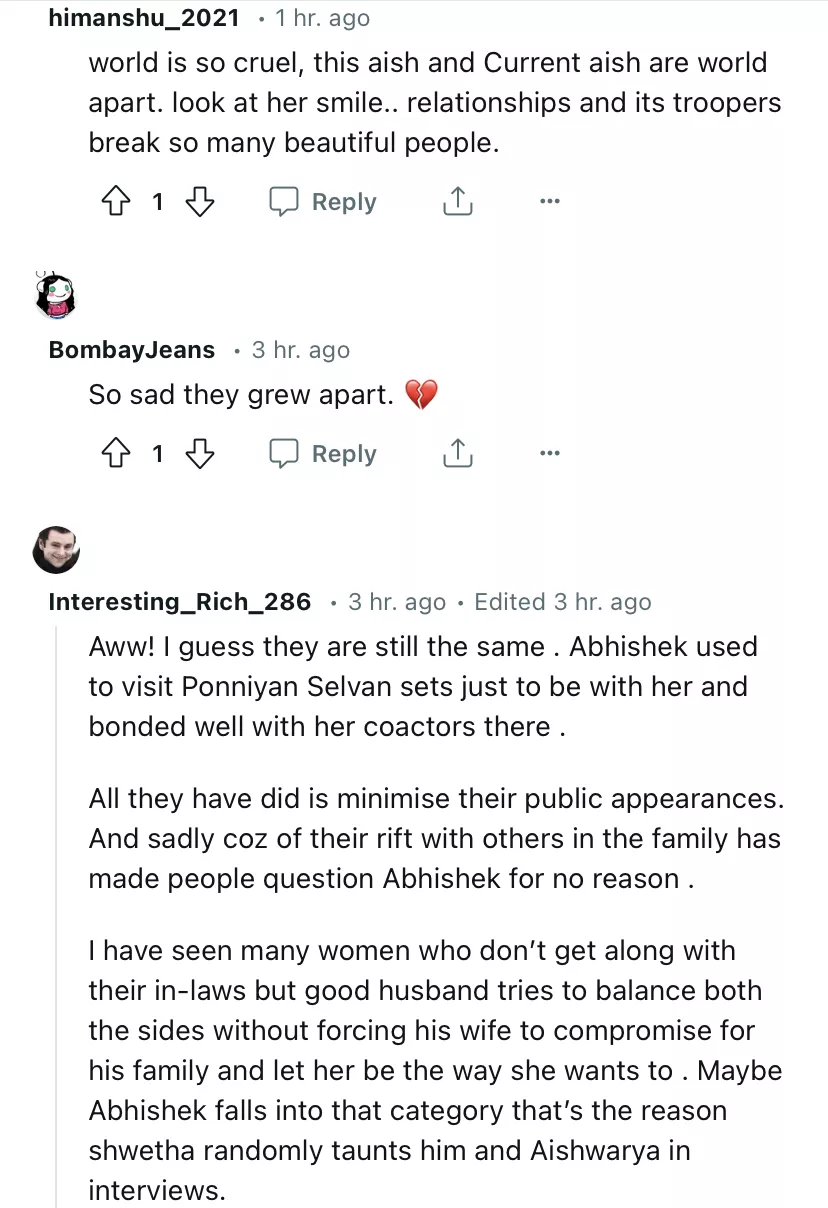Click the reply speech-bubble icon under himanshu_2021
Image resolution: width=828 pixels, height=1208 pixels.
[284, 202]
